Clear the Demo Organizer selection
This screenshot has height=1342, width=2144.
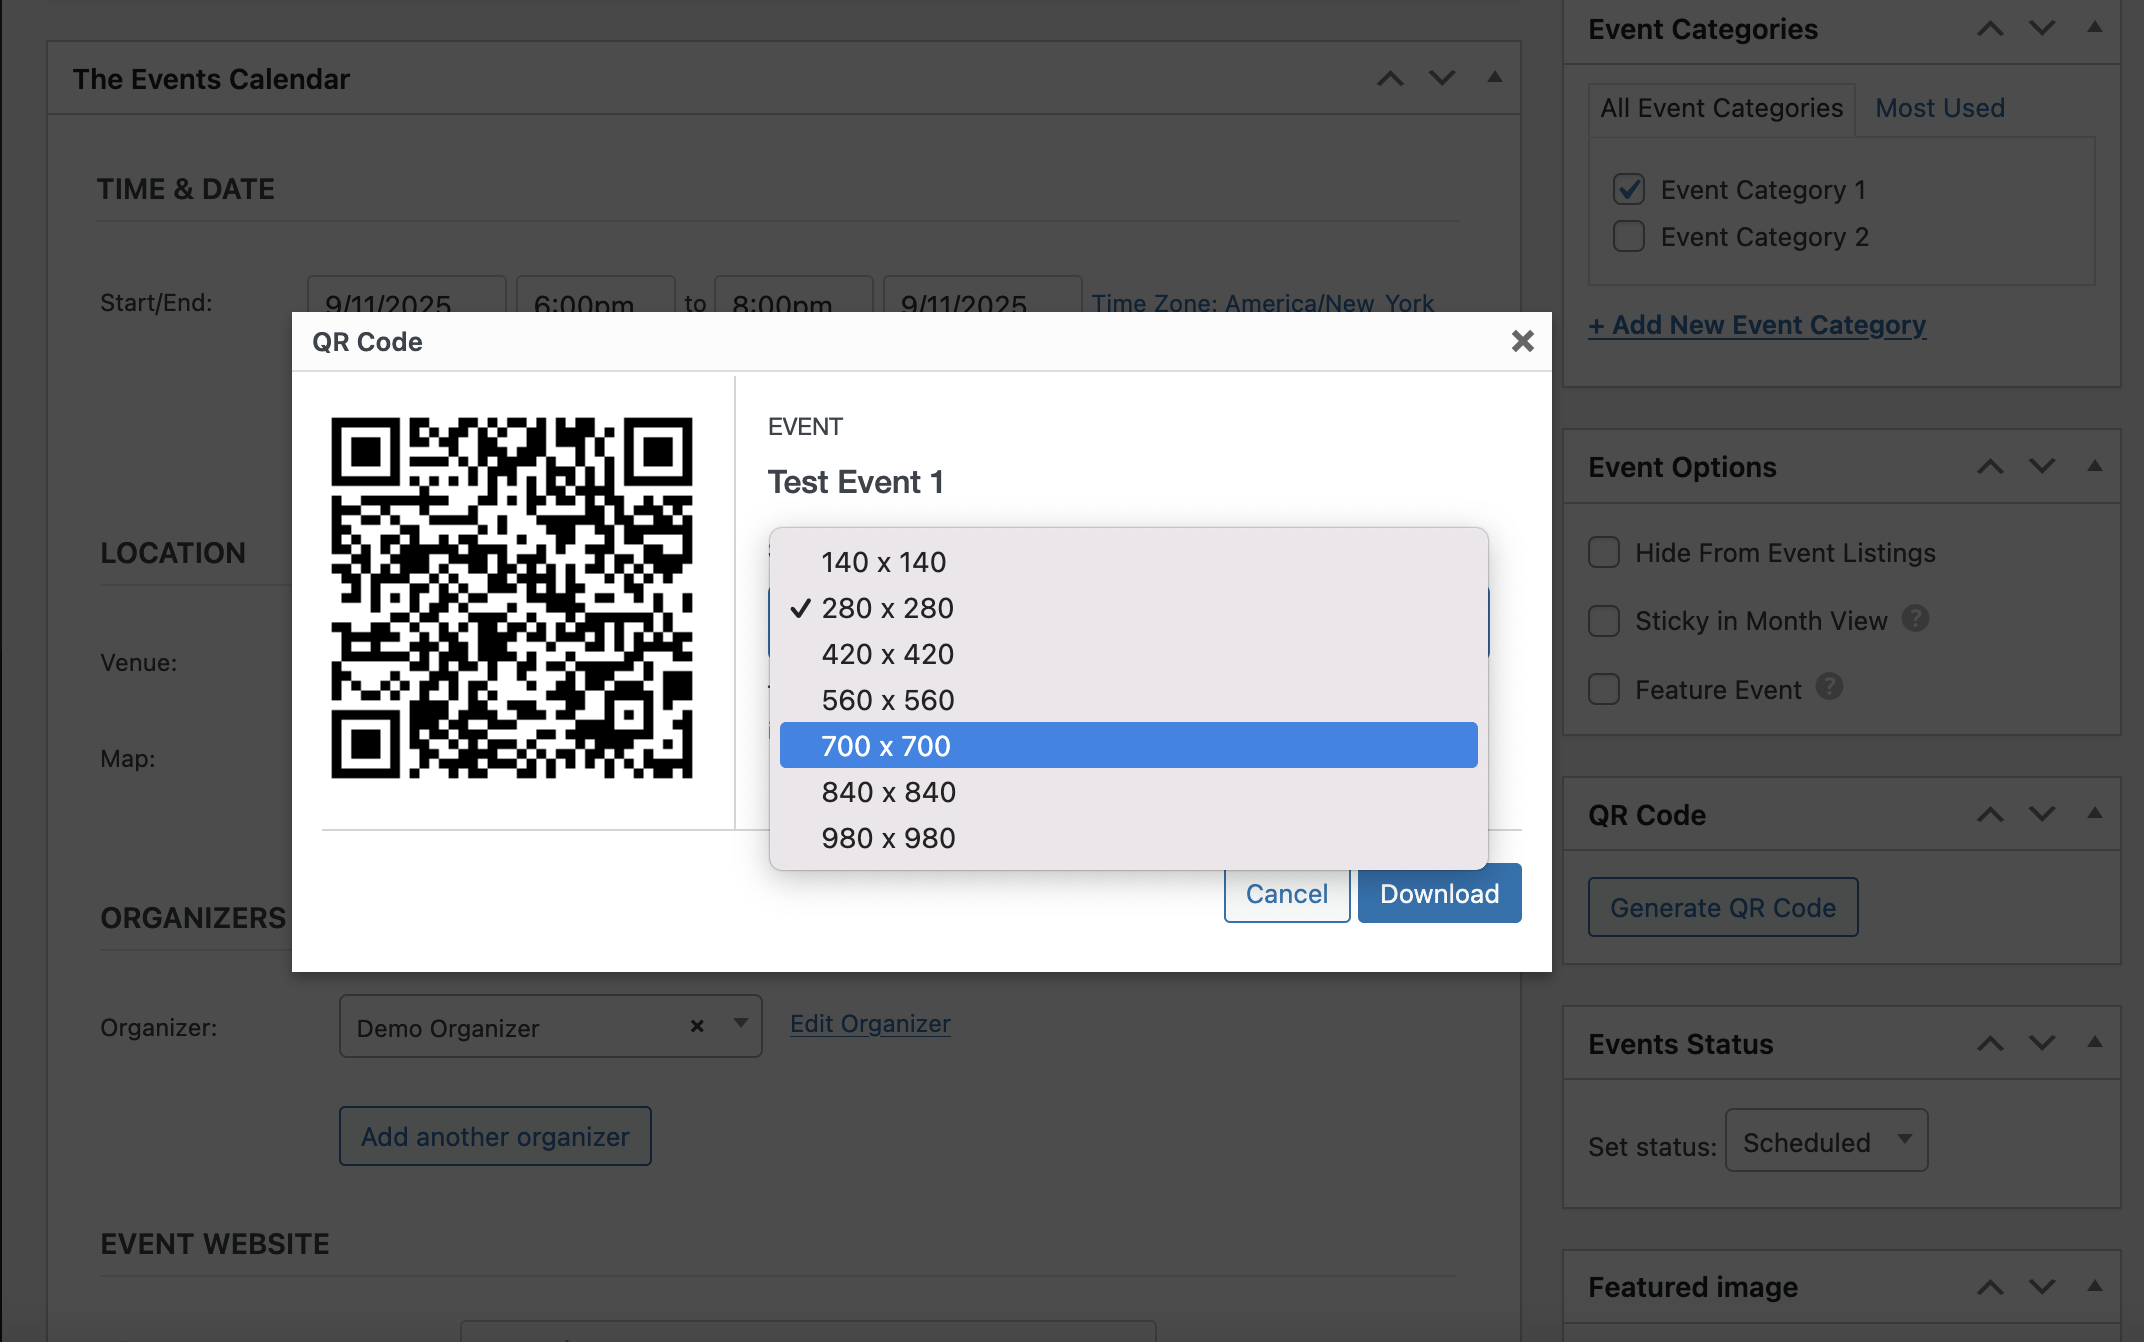click(697, 1026)
